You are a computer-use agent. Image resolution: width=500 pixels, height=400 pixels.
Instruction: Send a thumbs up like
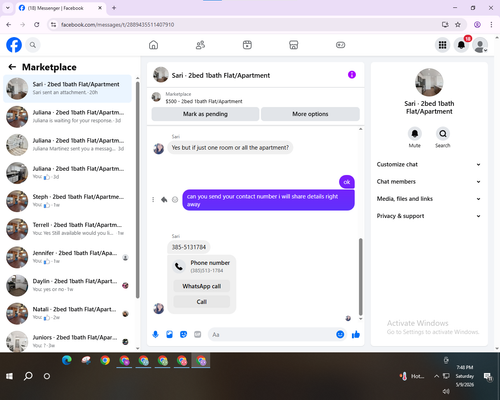356,334
